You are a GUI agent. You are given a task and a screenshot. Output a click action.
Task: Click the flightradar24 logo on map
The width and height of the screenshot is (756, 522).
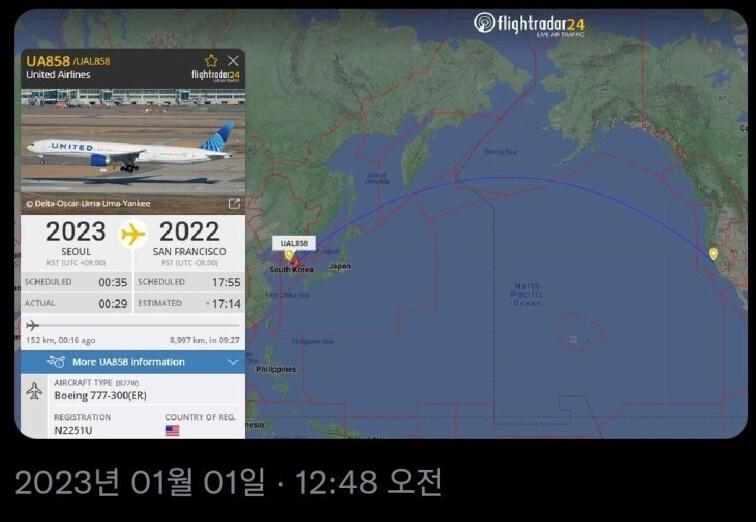(x=529, y=24)
